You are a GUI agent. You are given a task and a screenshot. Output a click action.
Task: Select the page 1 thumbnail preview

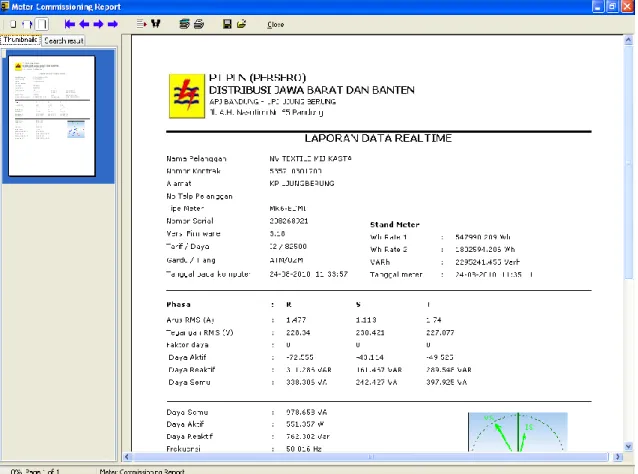point(52,116)
